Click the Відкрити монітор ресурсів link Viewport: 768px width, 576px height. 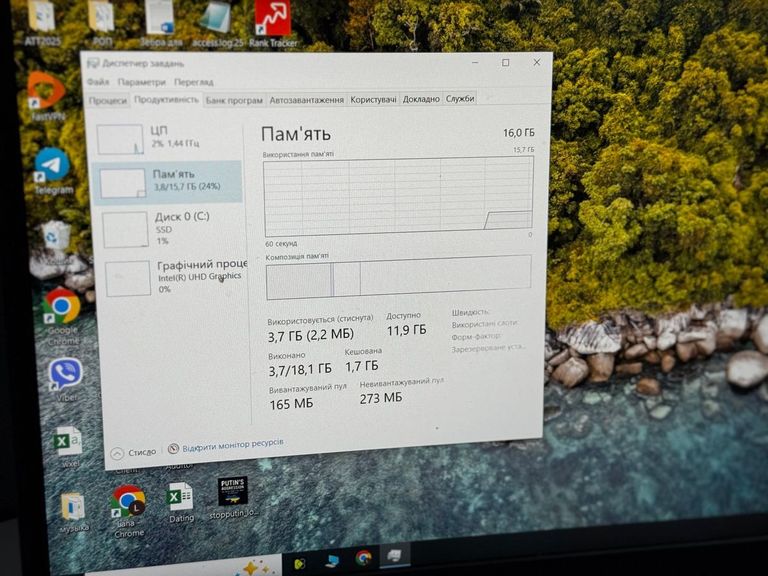point(231,444)
